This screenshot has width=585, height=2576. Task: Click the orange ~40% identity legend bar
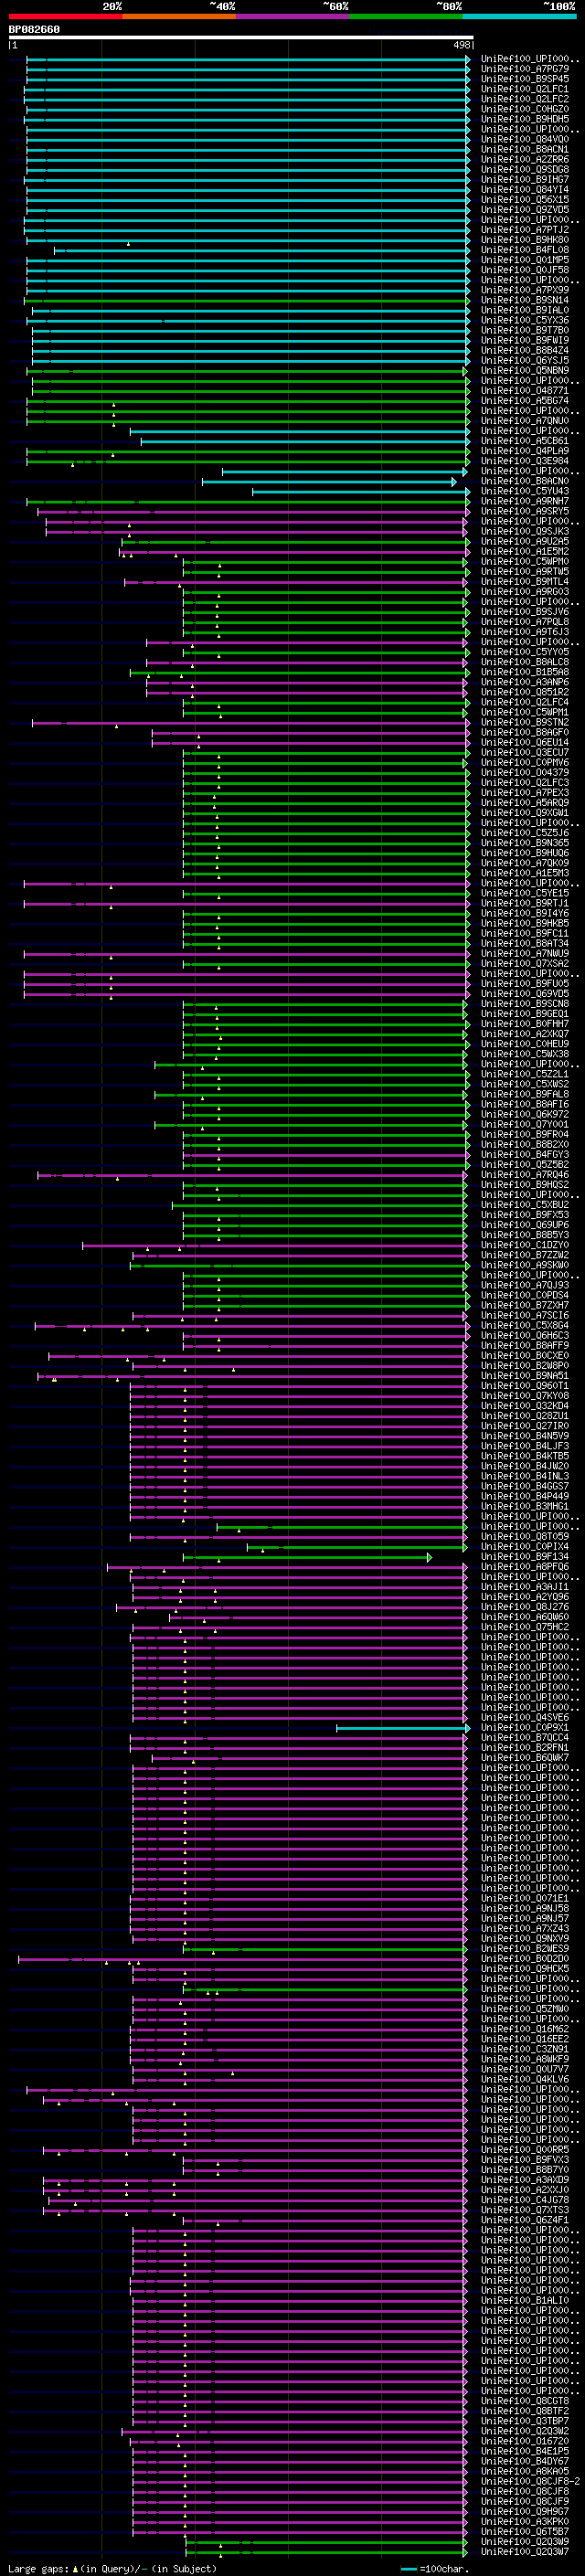(x=179, y=16)
